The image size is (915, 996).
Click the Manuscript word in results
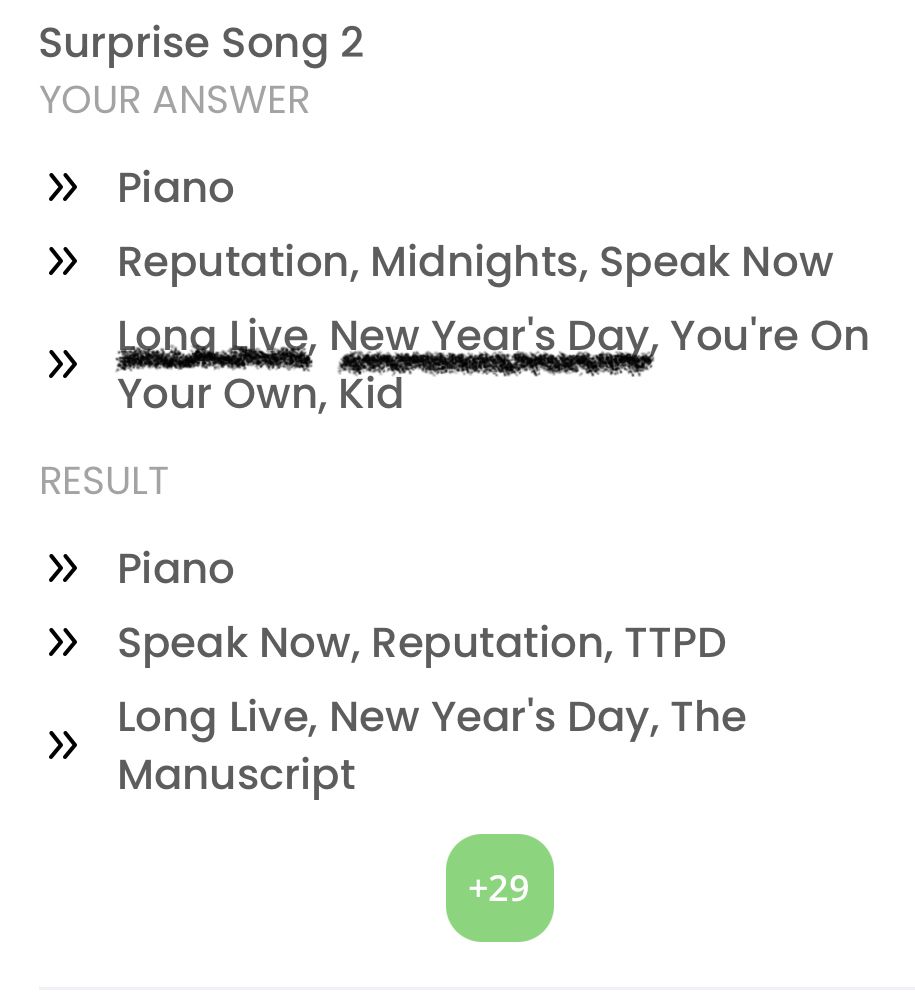pos(236,776)
